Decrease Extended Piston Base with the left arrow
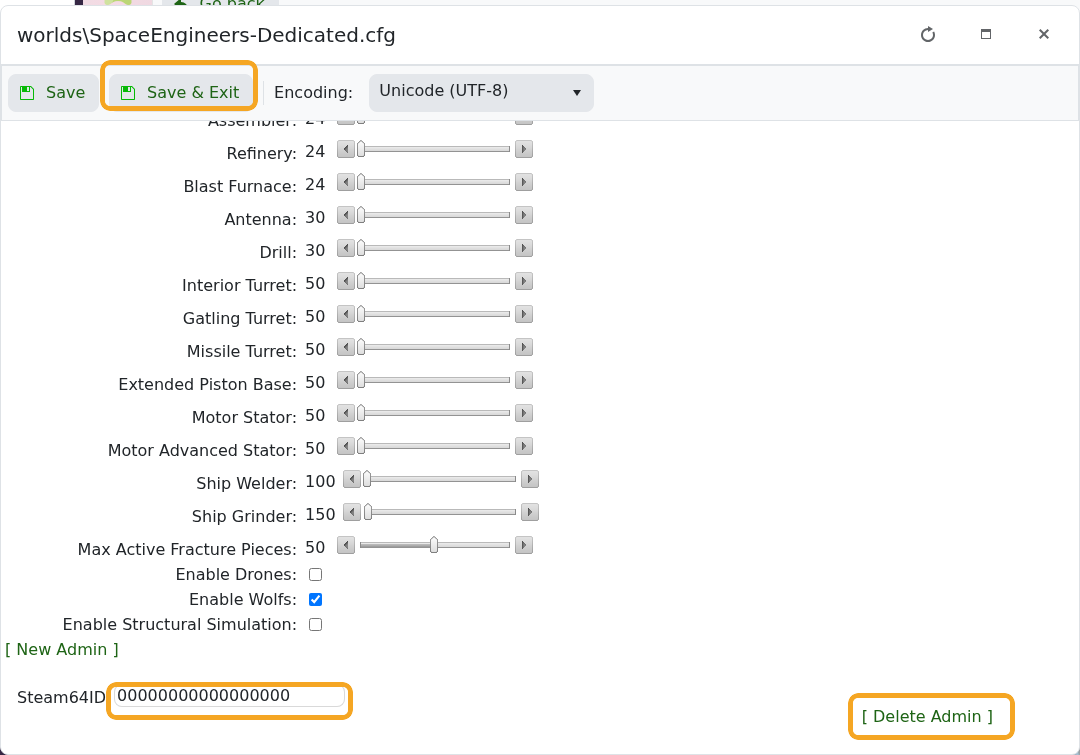 (346, 380)
